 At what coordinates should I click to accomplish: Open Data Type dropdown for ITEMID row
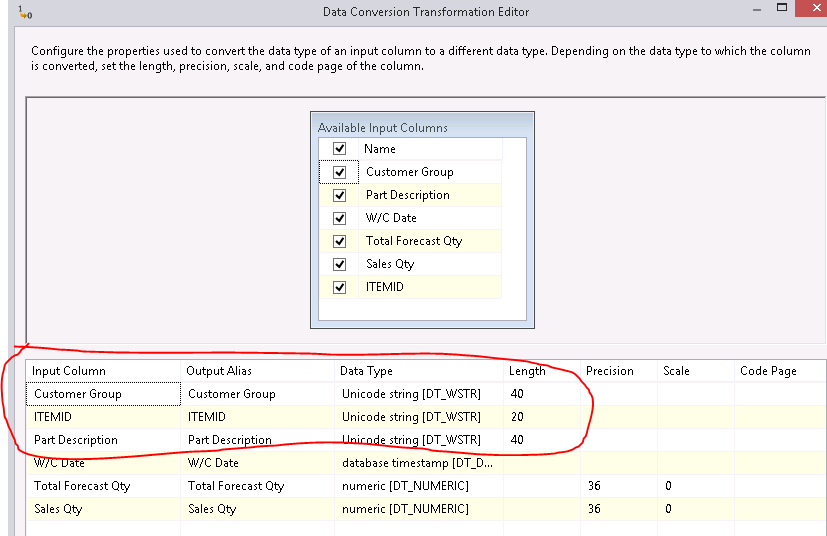click(419, 417)
